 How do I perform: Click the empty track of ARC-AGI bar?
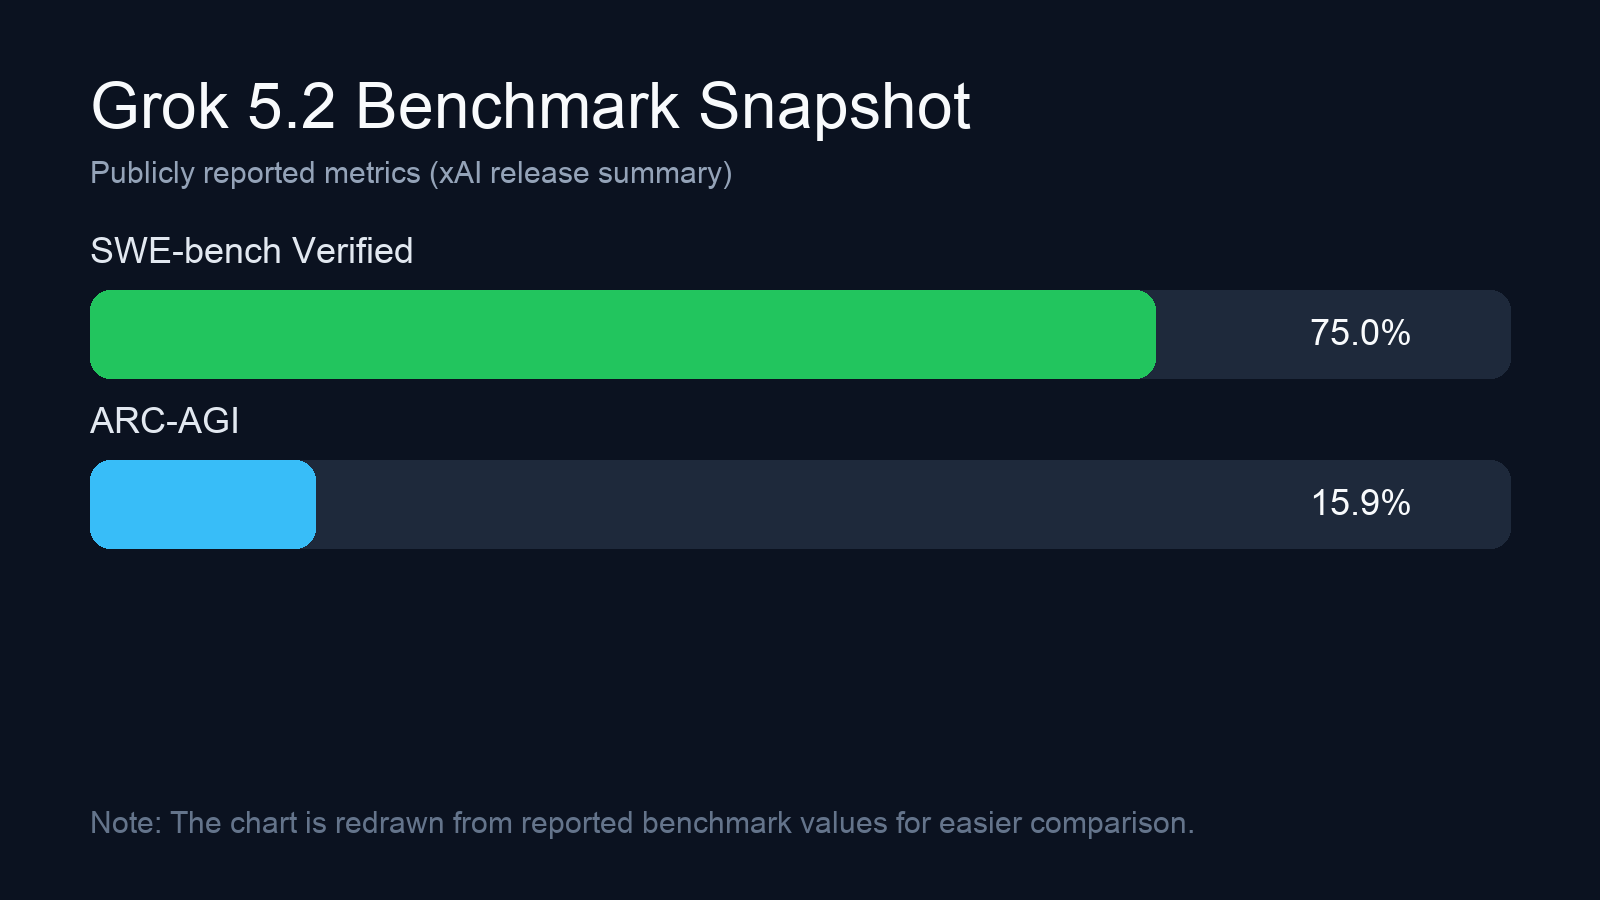(x=800, y=504)
